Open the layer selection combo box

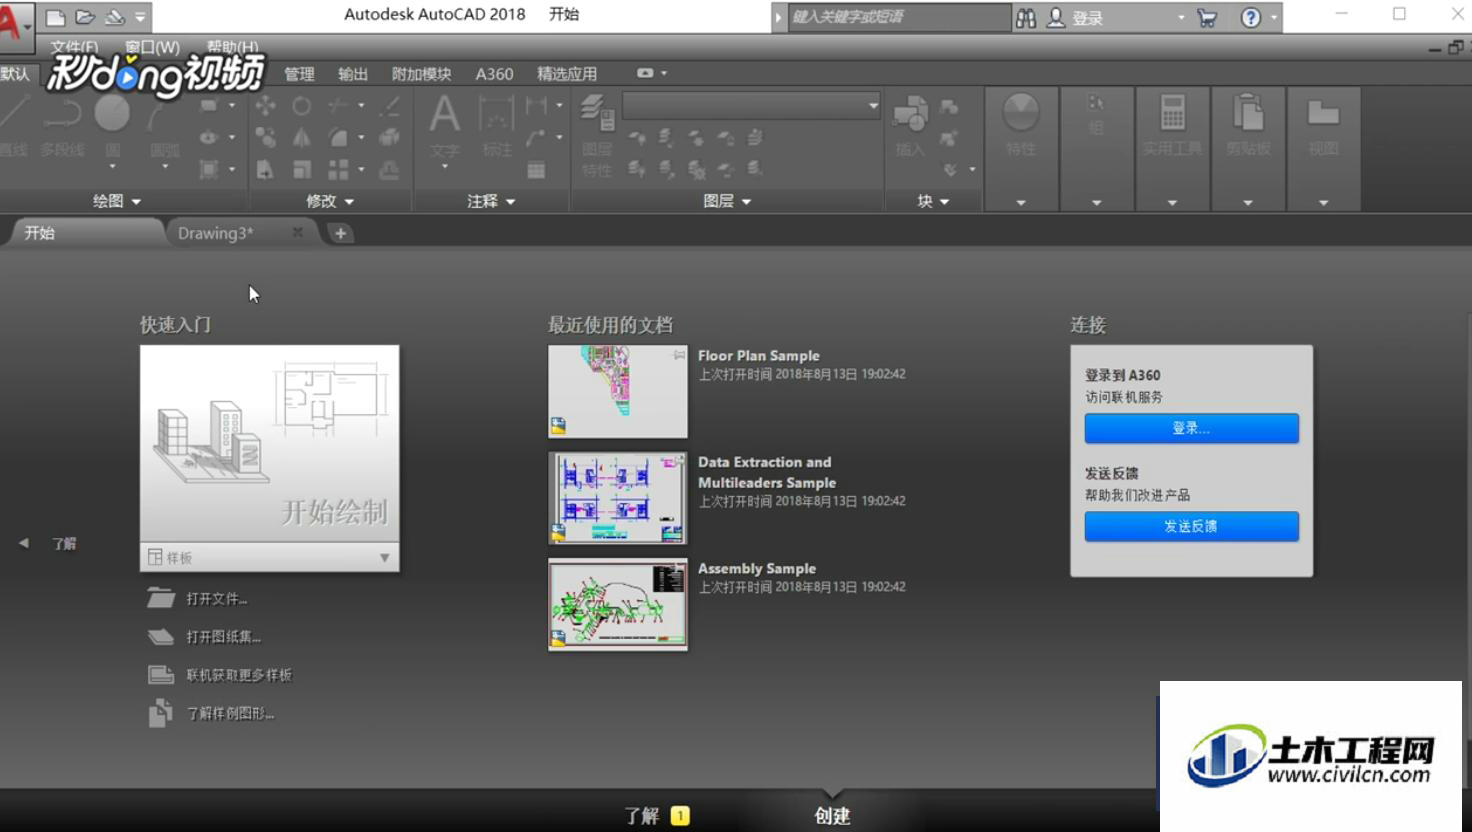pos(751,105)
